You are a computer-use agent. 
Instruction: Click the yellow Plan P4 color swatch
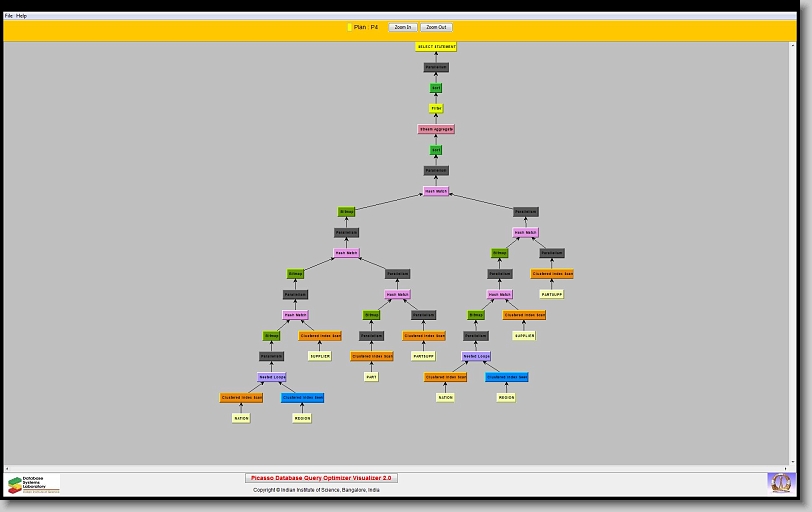point(349,27)
